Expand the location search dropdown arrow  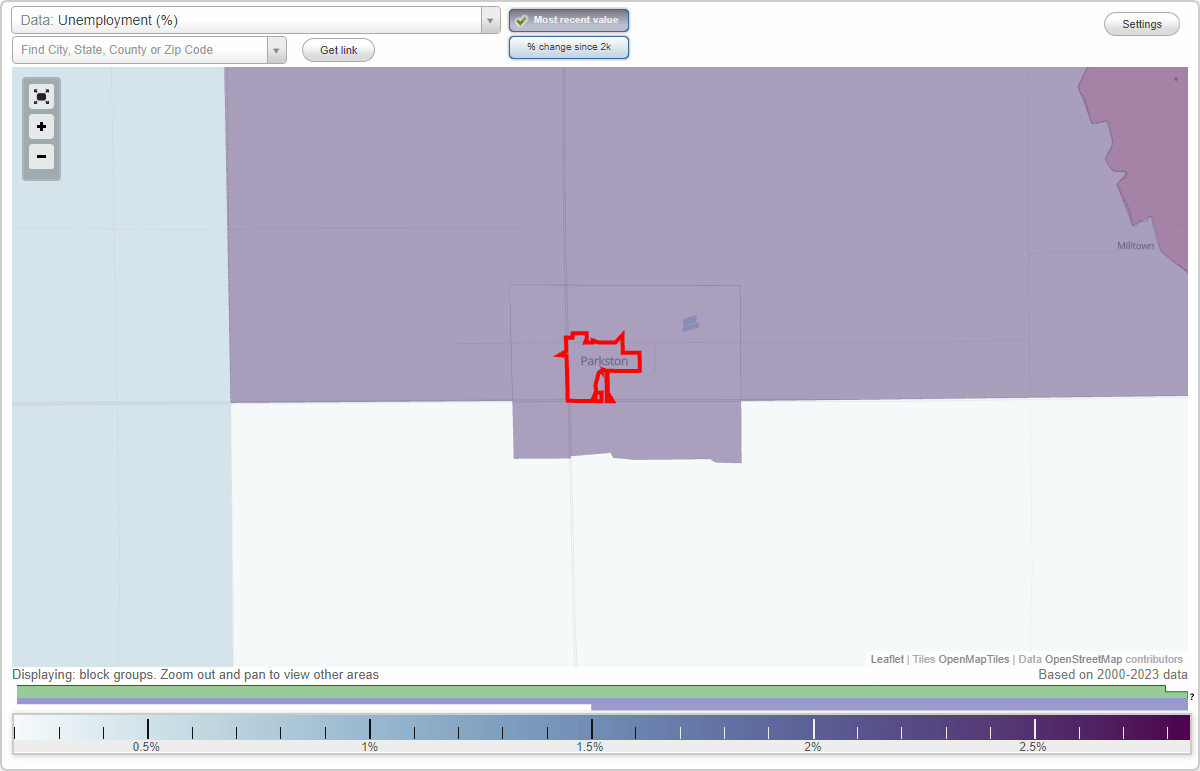(x=277, y=49)
